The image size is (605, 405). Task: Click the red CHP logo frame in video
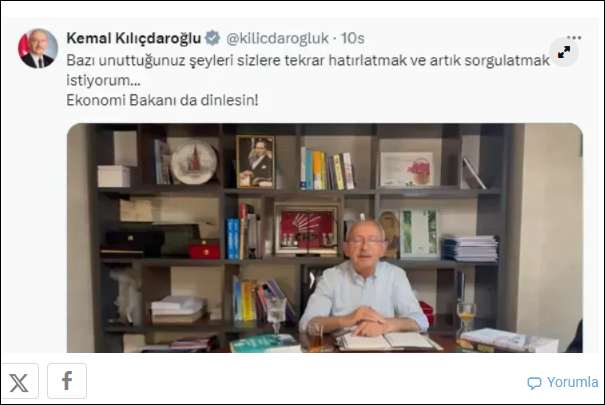pos(307,229)
